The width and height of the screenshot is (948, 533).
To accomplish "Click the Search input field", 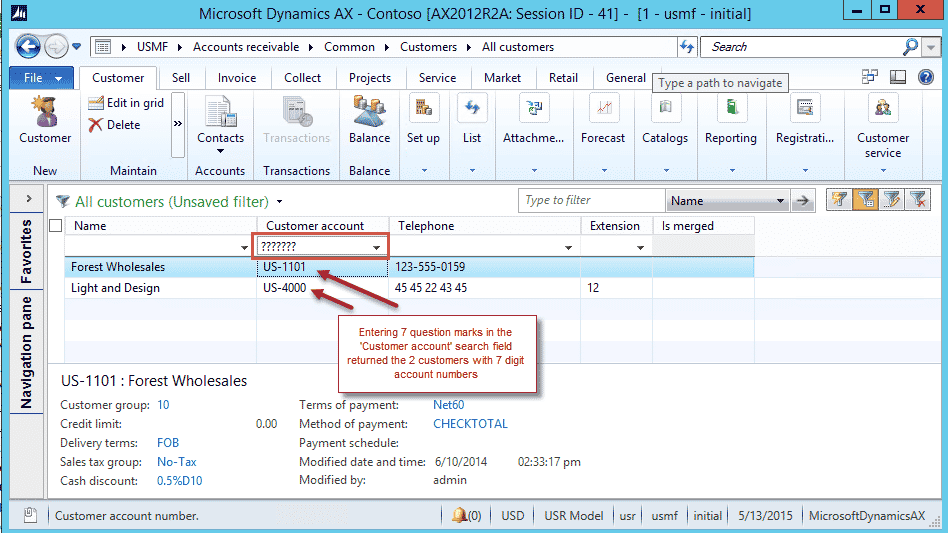I will pyautogui.click(x=801, y=47).
